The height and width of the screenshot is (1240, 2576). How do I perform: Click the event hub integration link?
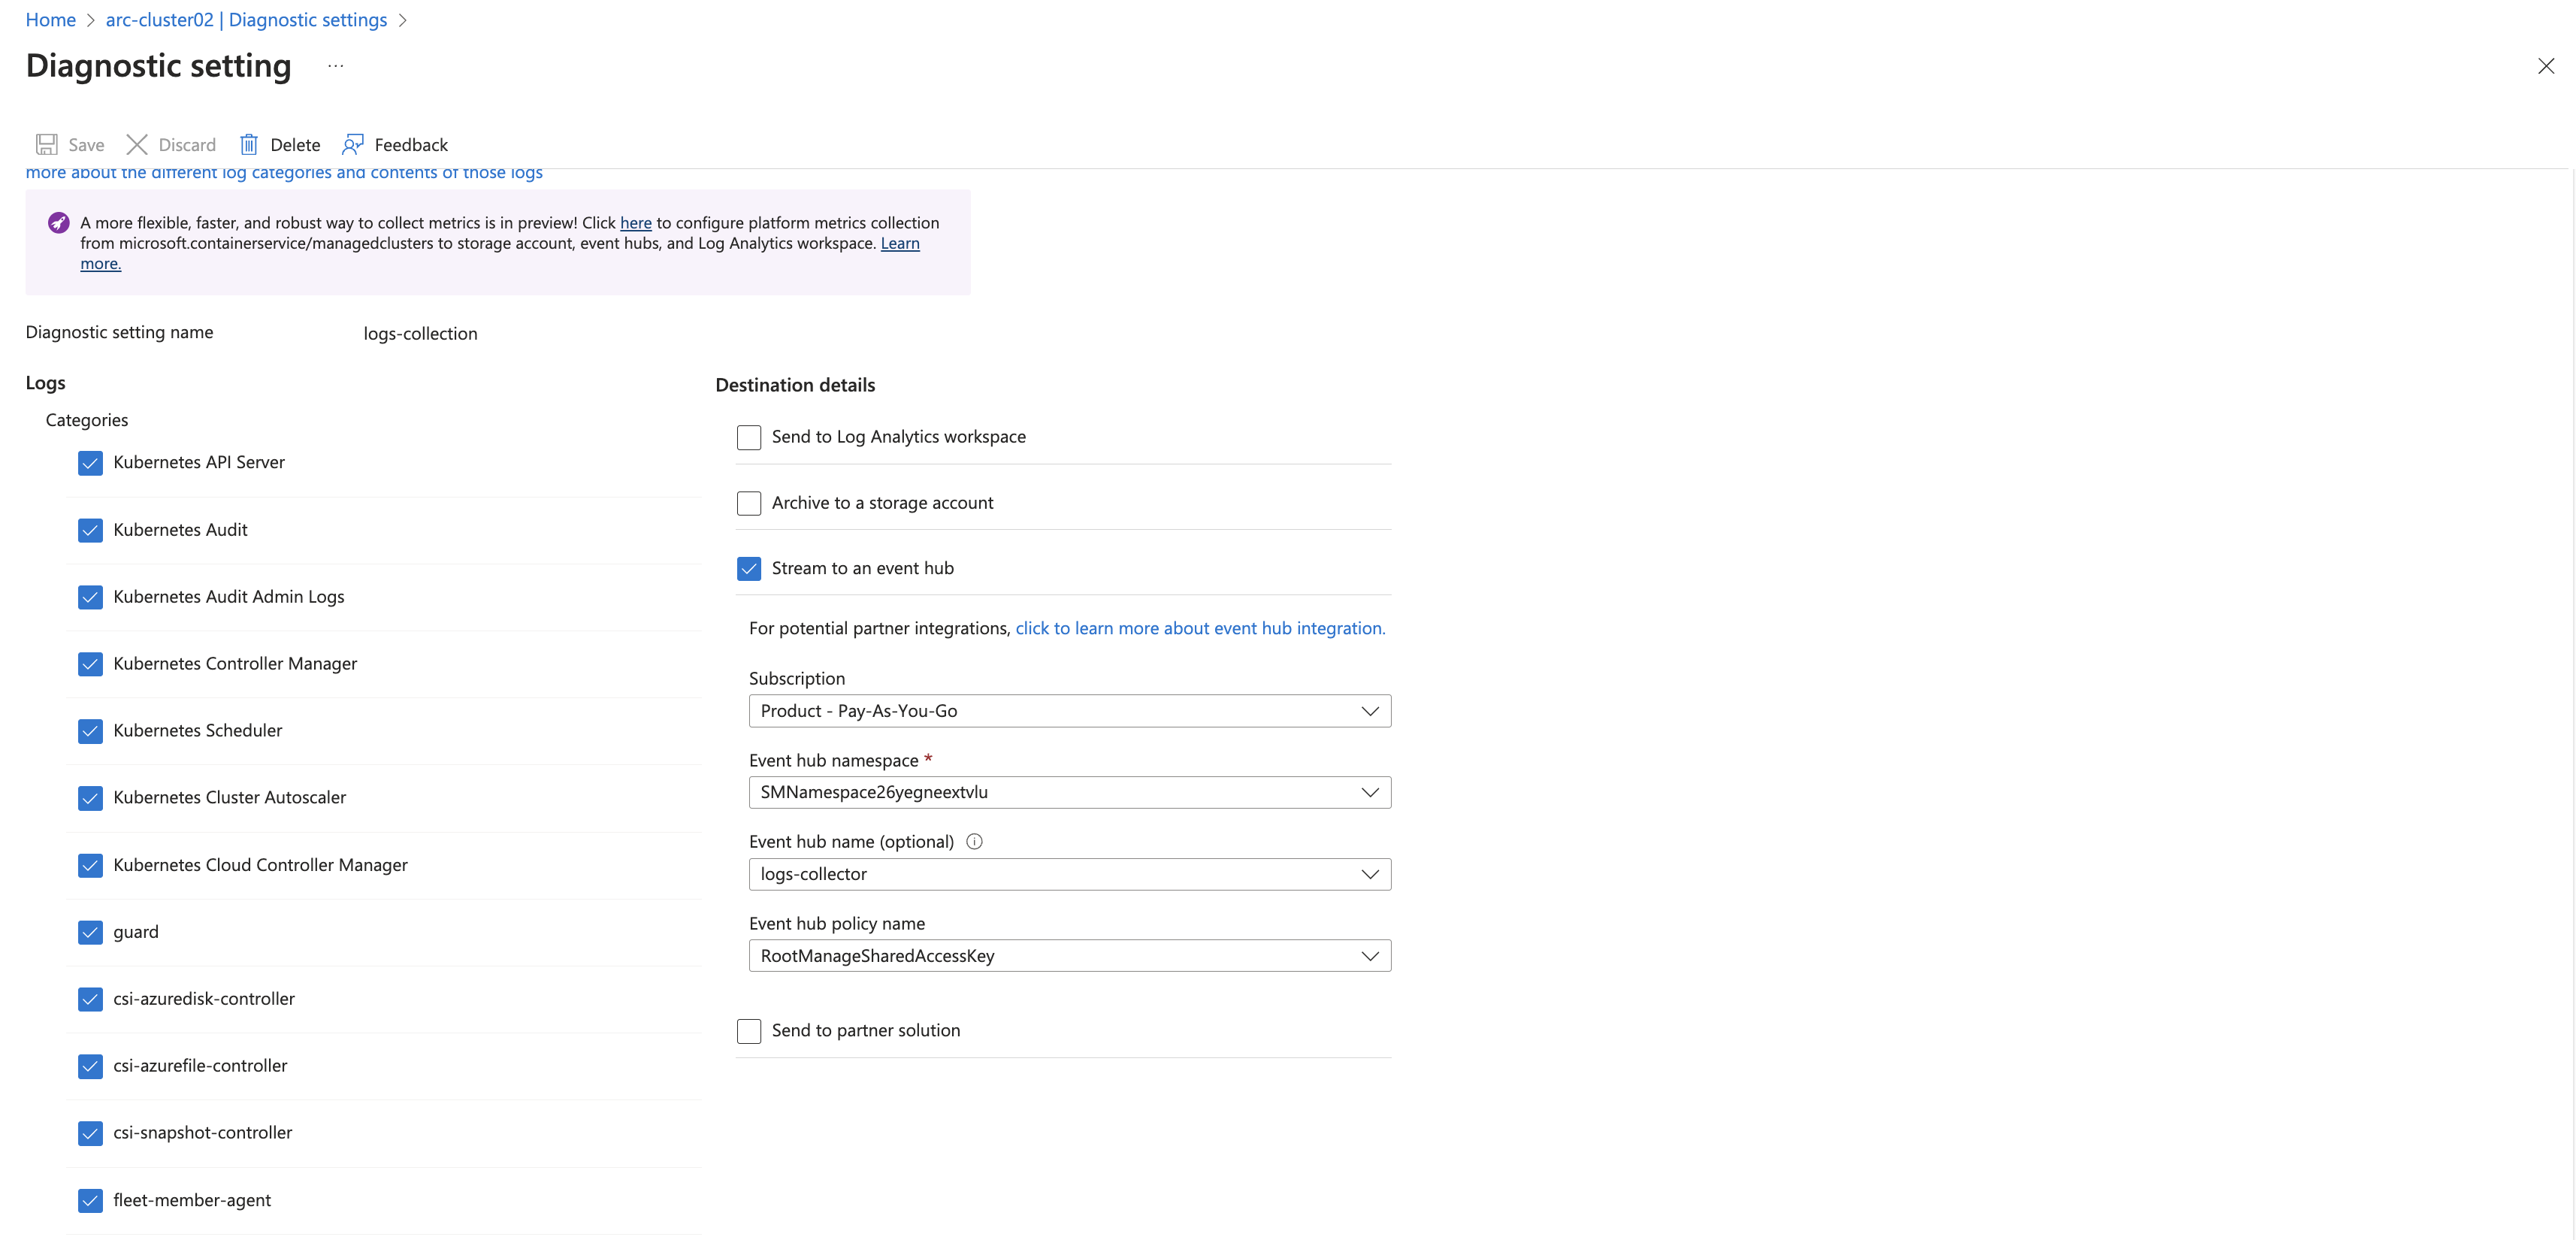[x=1200, y=628]
